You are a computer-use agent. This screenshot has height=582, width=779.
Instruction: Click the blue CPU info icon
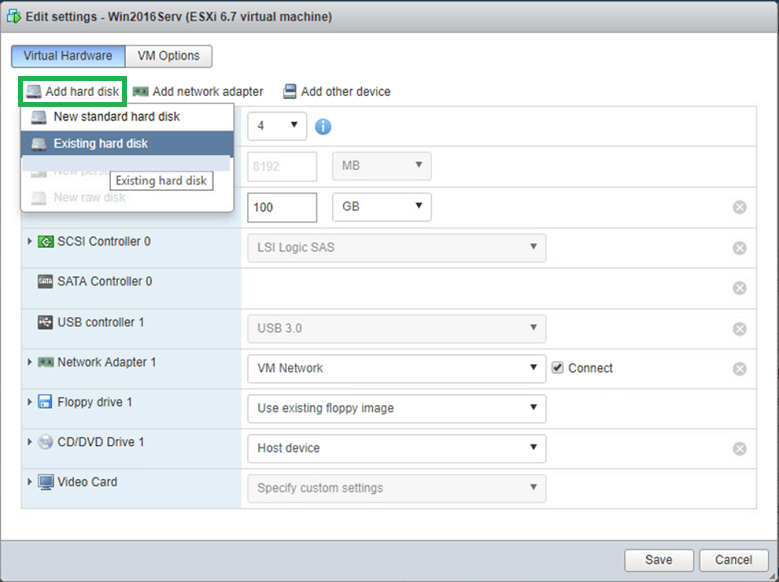323,126
